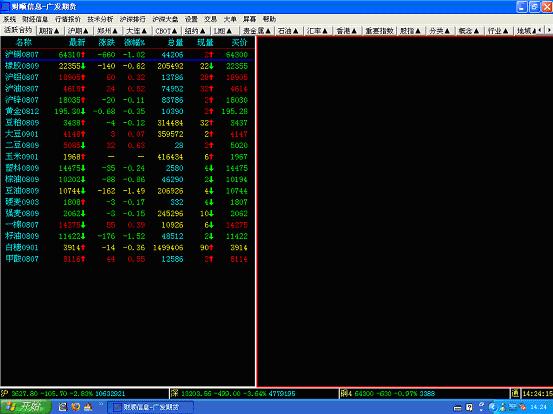553x414 pixels.
Task: Expand the 沪期 tab dropdown
Action: 78,31
